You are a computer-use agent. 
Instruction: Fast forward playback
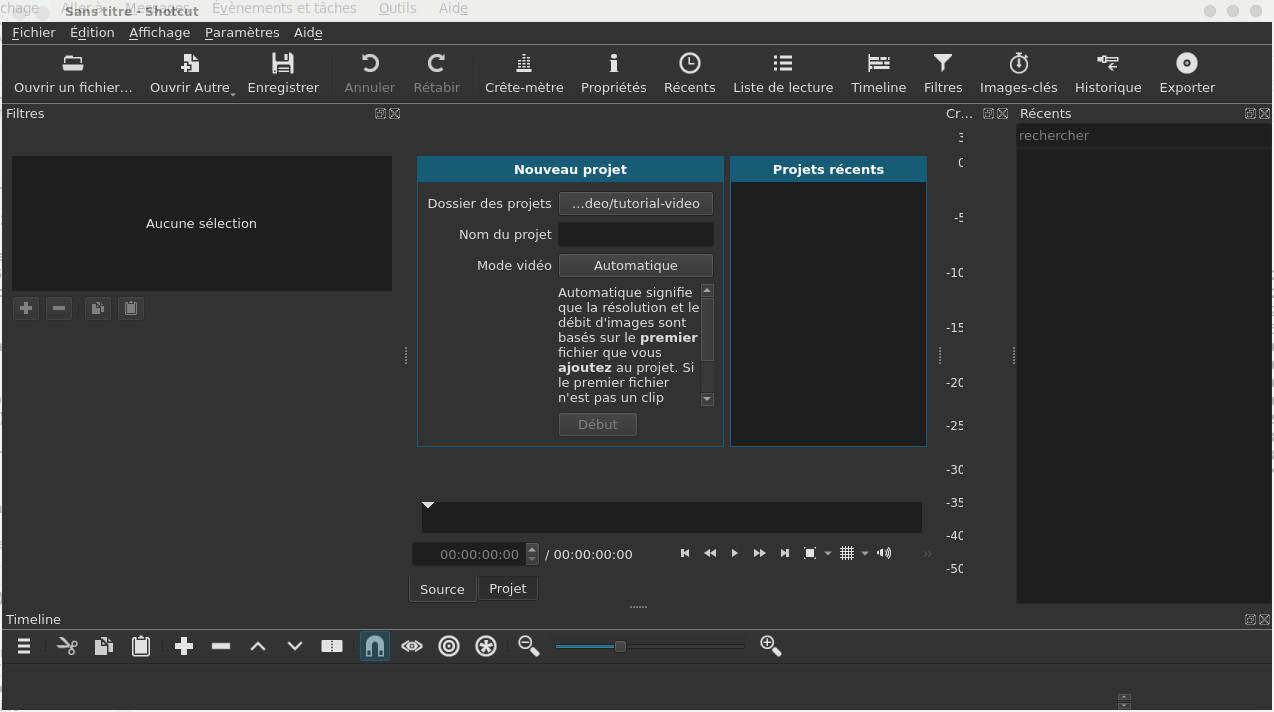[760, 553]
